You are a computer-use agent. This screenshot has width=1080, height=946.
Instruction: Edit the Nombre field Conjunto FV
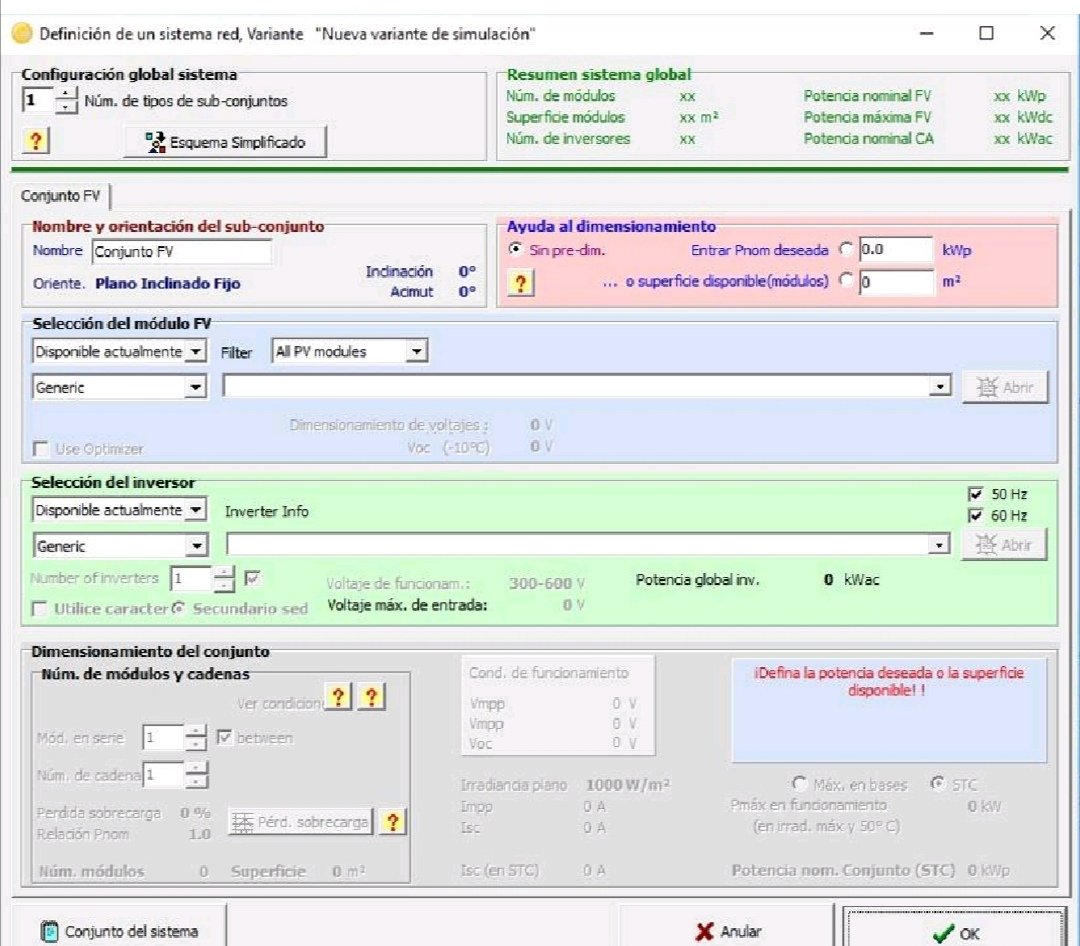pos(182,251)
